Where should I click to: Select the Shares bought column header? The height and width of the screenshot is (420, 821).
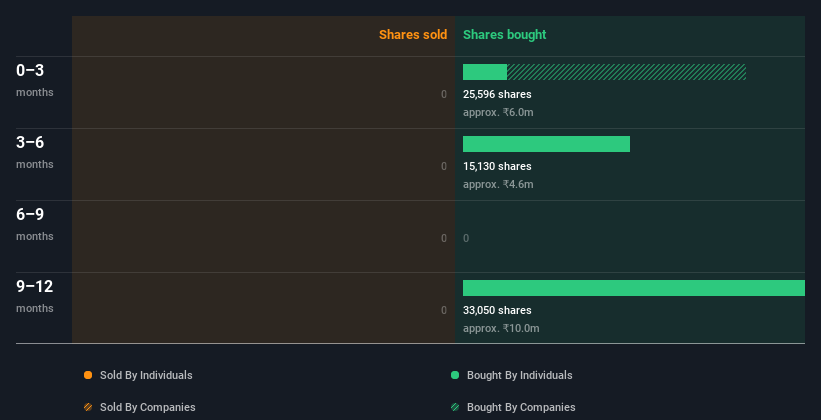click(504, 35)
